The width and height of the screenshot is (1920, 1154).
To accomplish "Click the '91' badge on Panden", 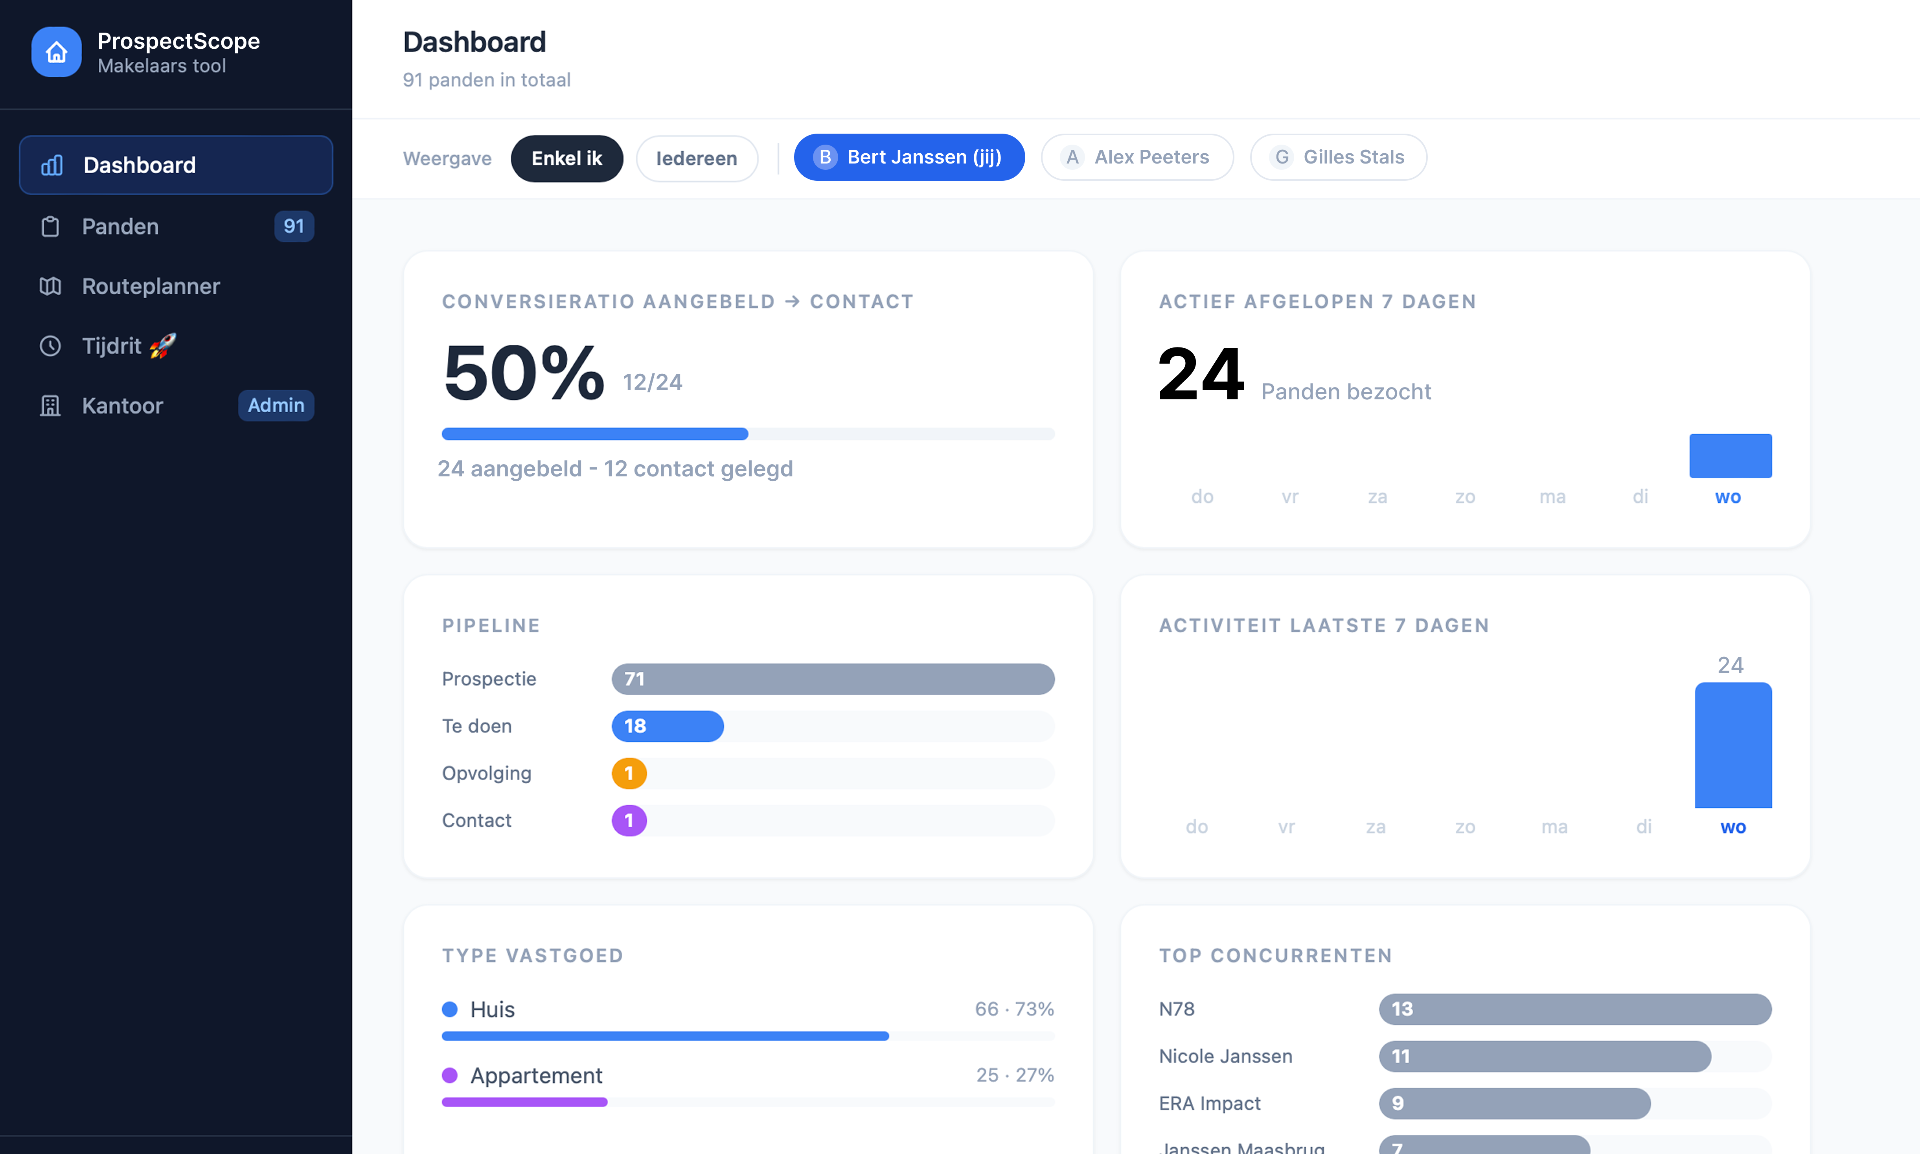I will 293,226.
